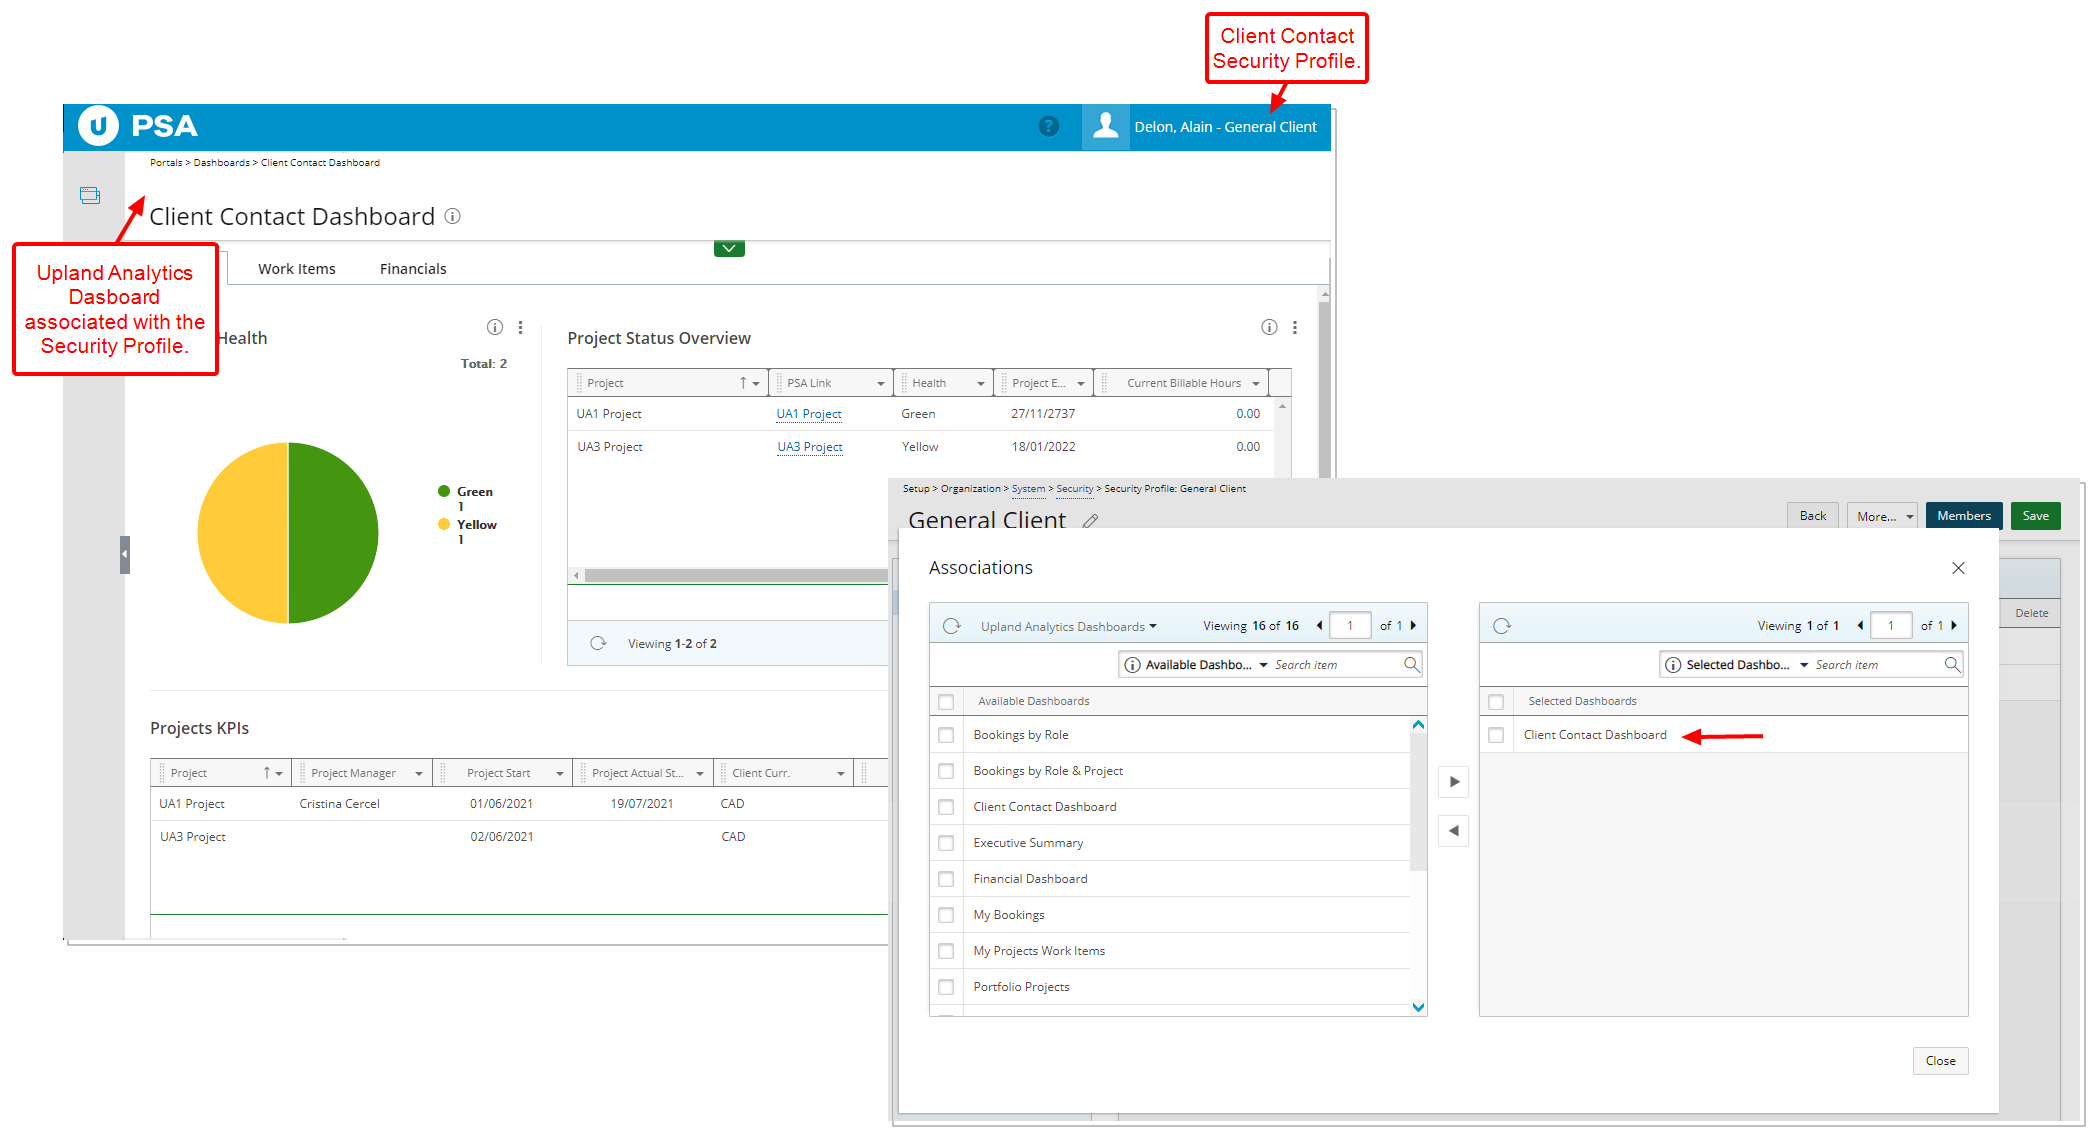Click search magnifier in Selected Dashboards

pyautogui.click(x=1951, y=664)
